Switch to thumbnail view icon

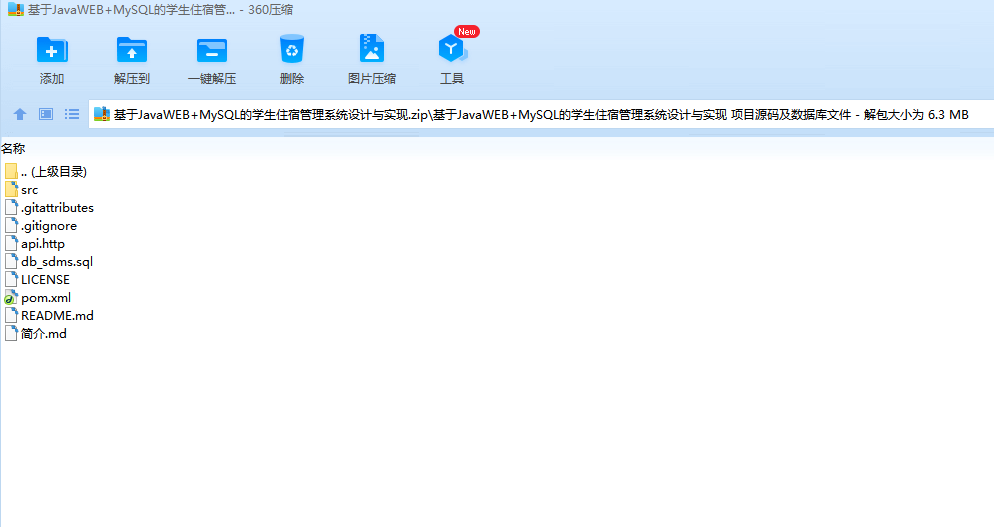46,114
